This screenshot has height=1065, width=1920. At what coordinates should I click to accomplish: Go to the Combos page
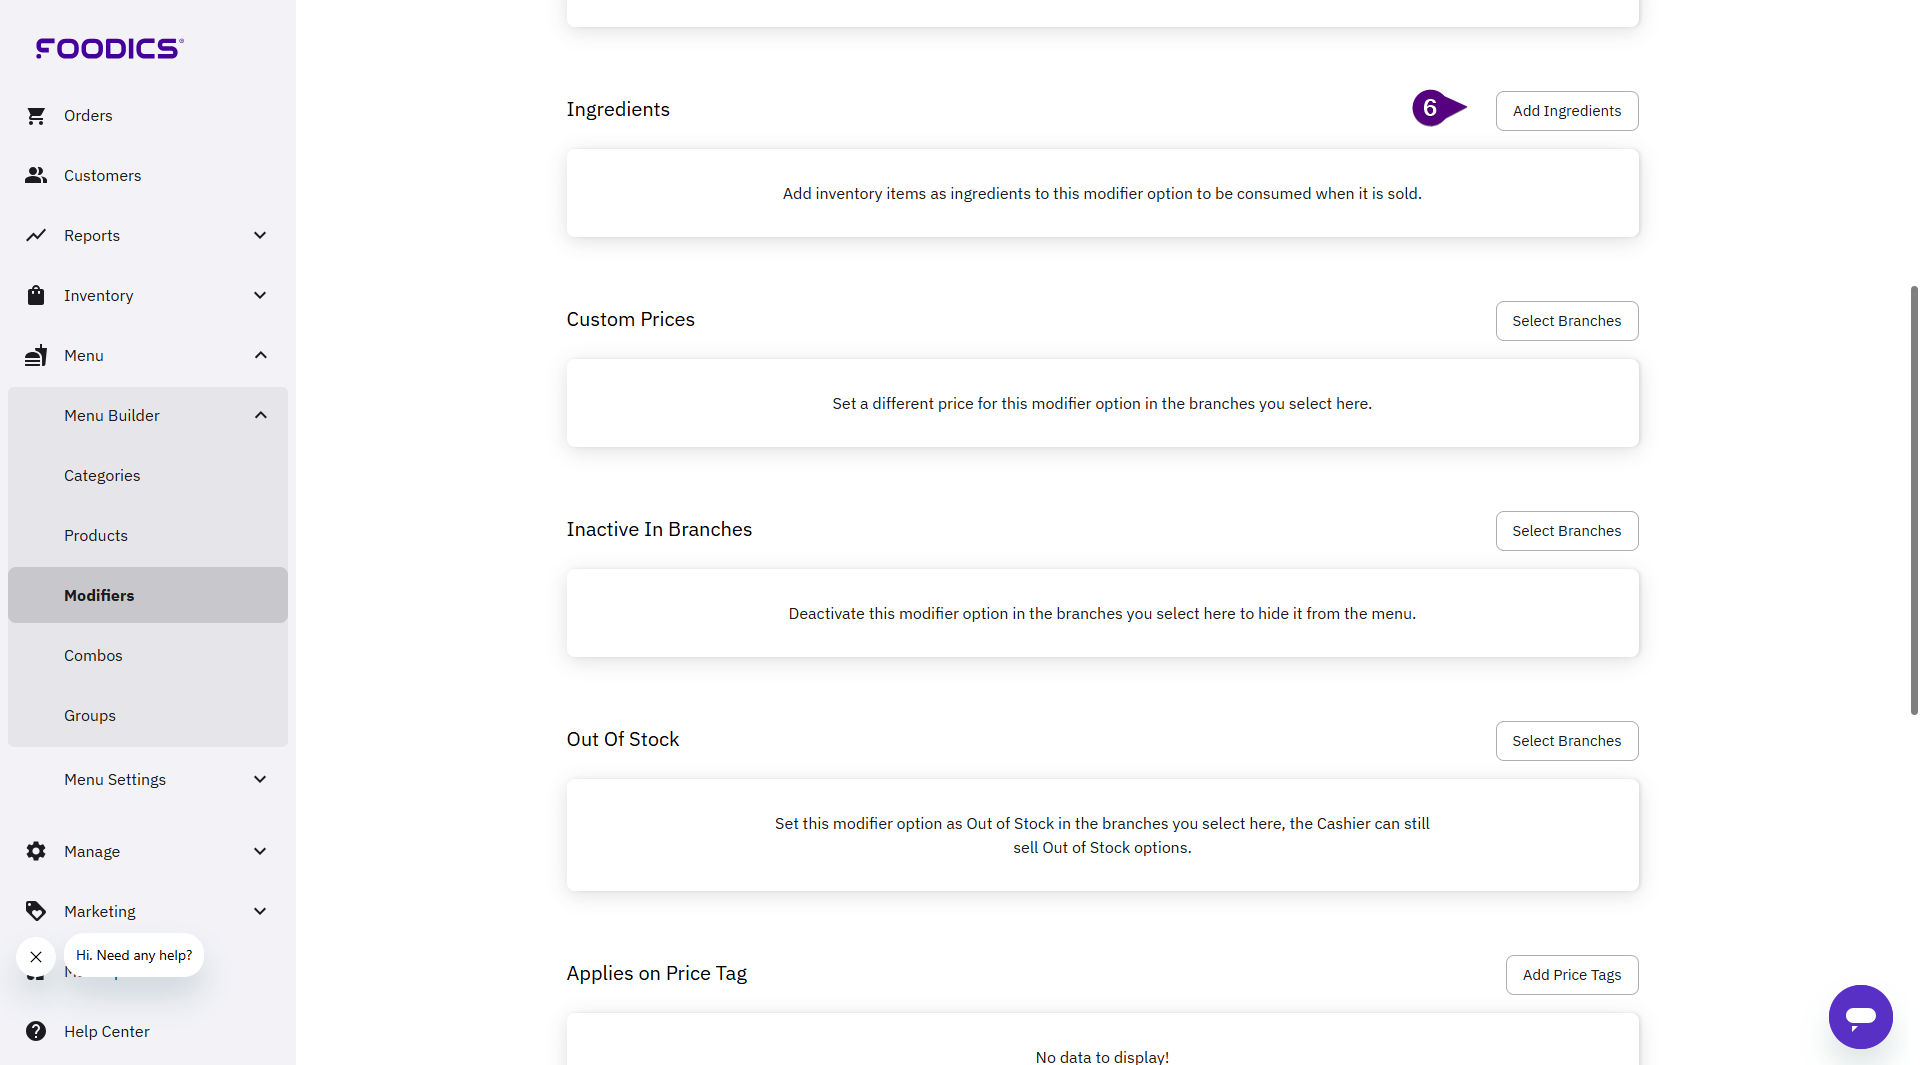(x=93, y=656)
